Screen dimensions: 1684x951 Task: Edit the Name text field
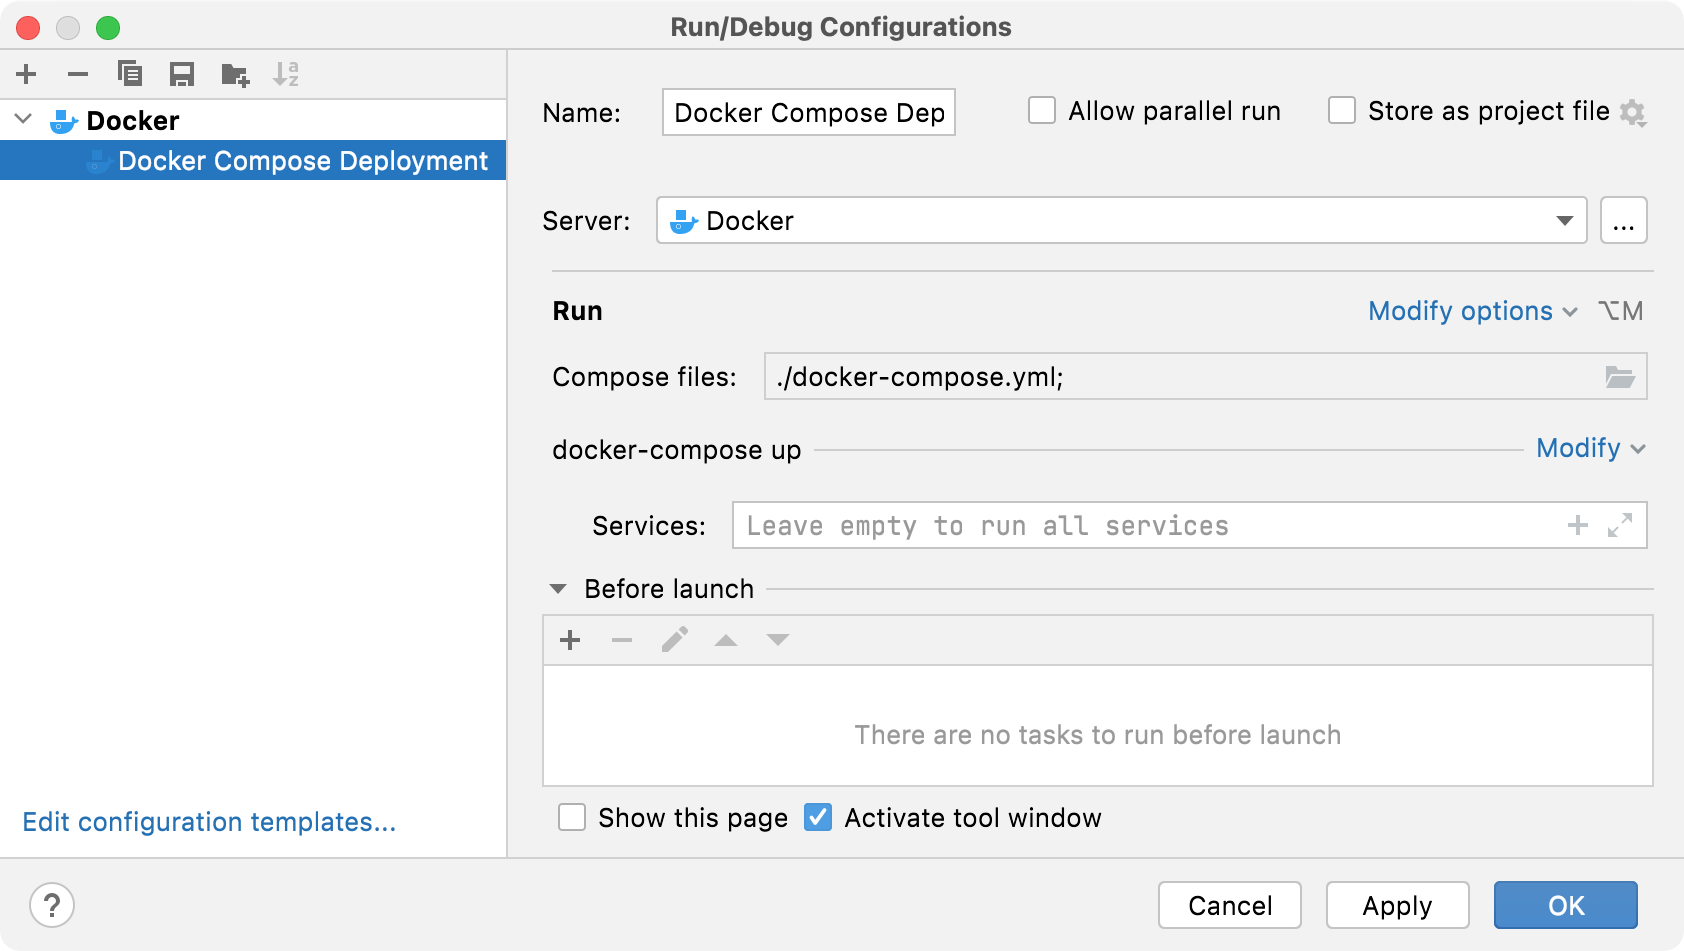pyautogui.click(x=809, y=112)
